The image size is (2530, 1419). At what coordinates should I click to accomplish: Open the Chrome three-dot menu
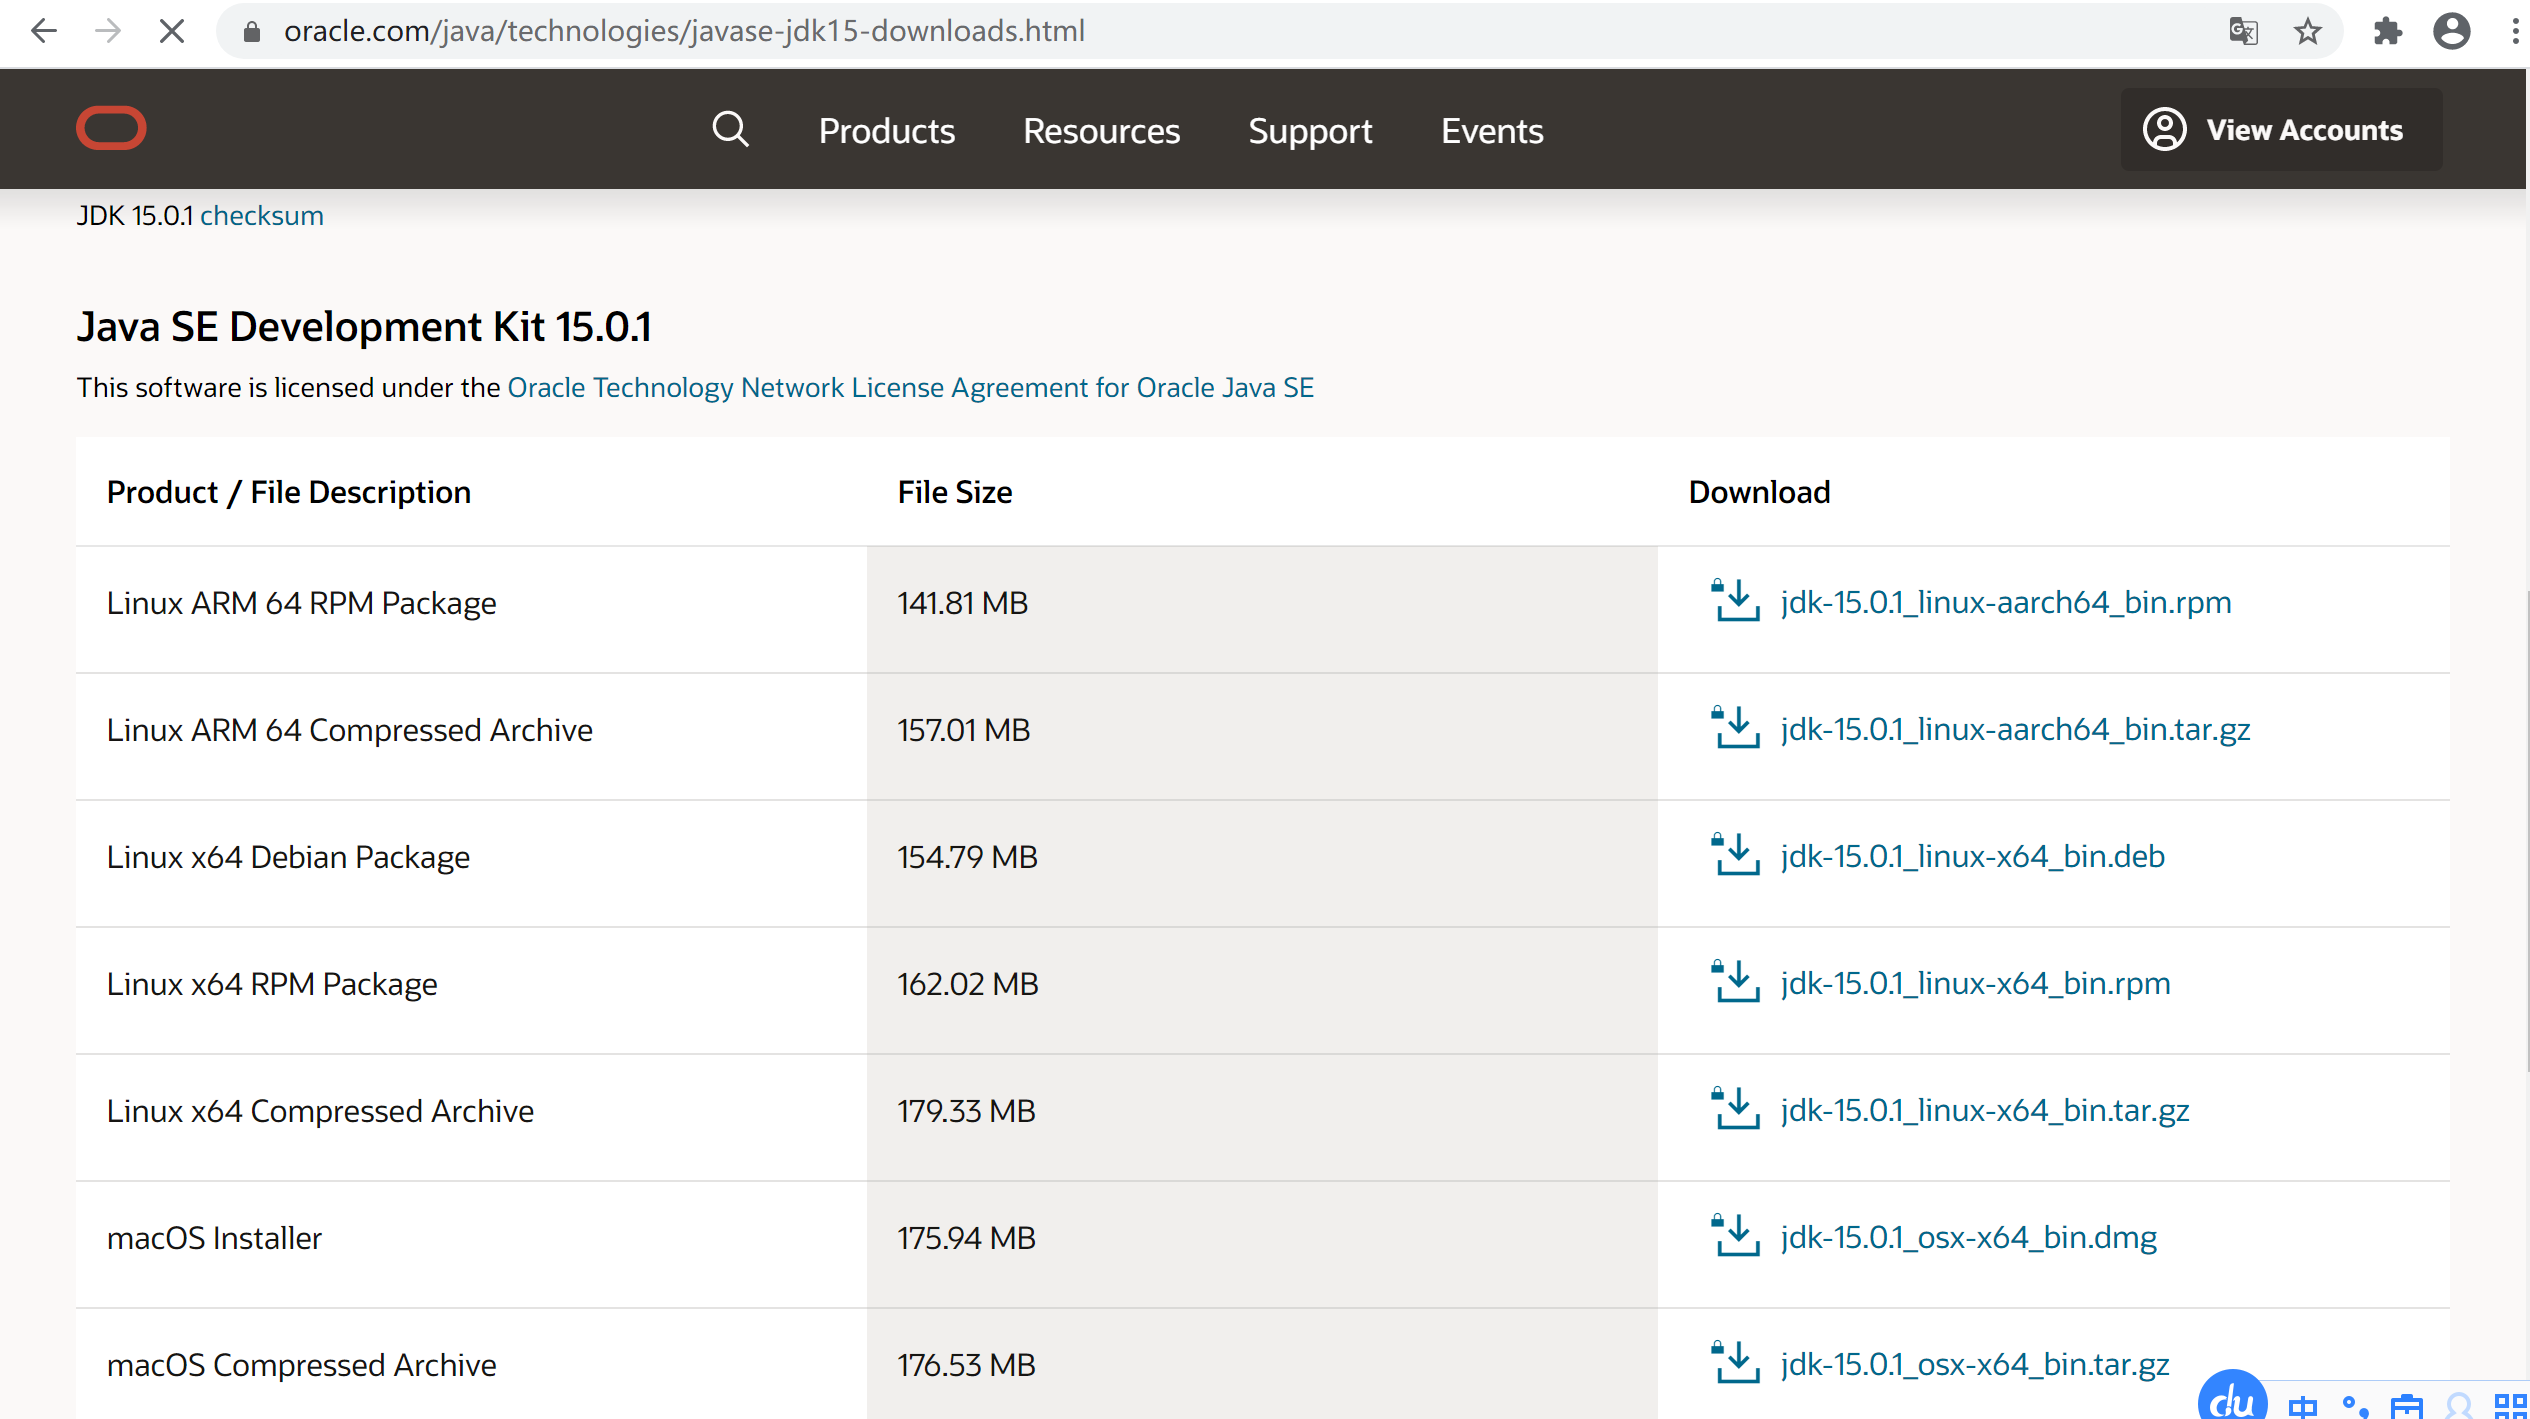pyautogui.click(x=2514, y=32)
